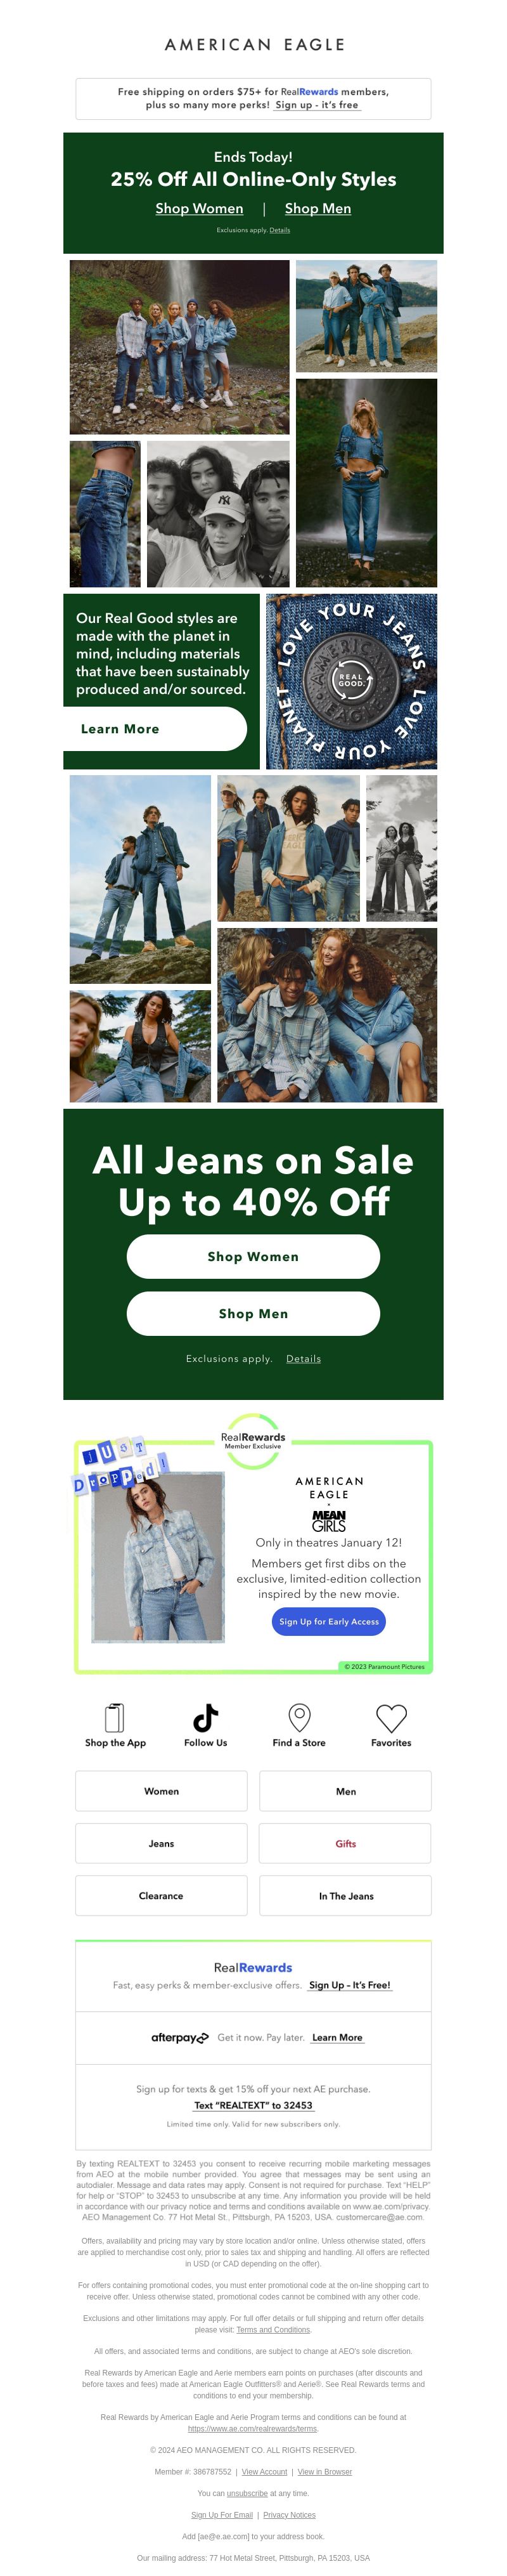Image resolution: width=507 pixels, height=2576 pixels.
Task: Open the afterpay logo
Action: 180,2038
